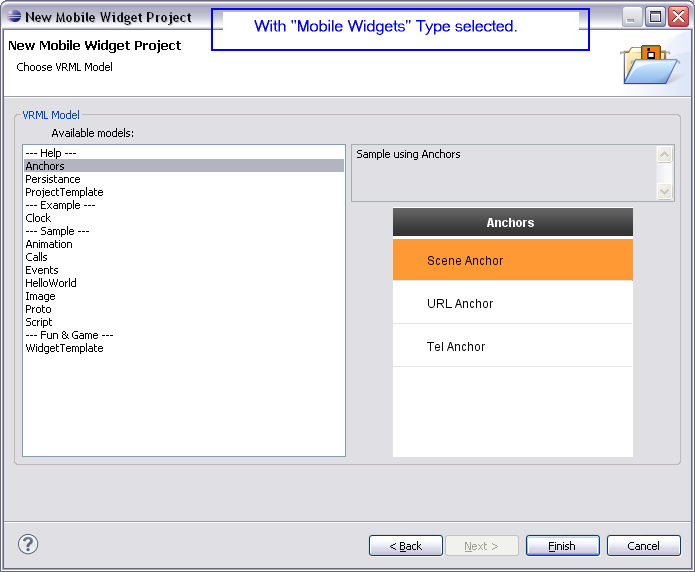Click description box scroll down arrow

[664, 192]
